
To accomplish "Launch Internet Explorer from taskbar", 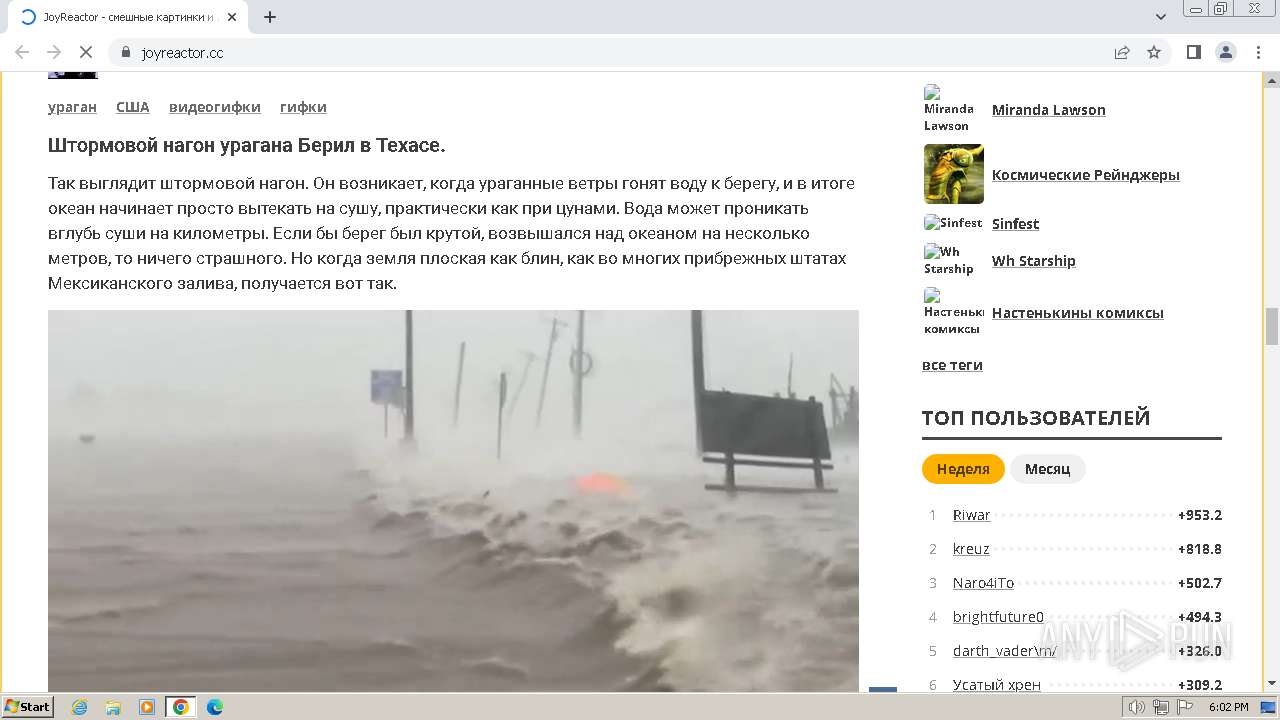I will pos(79,707).
